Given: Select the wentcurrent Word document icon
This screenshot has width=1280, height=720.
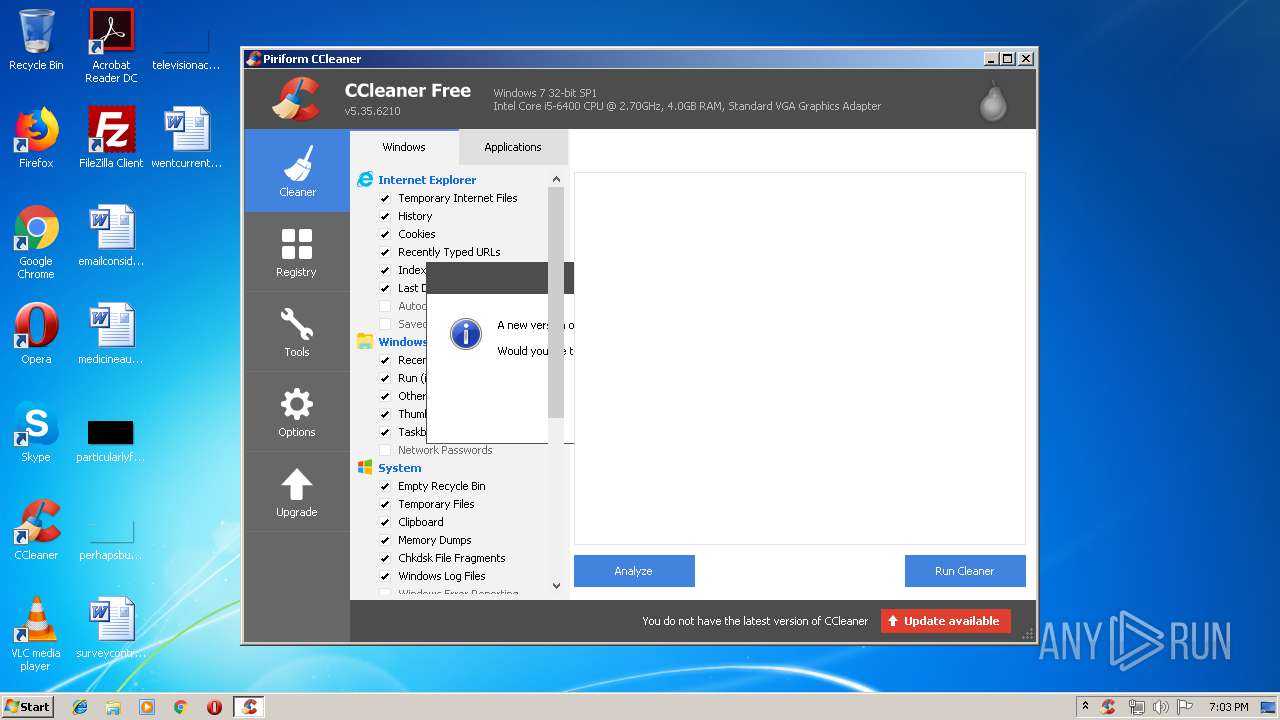Looking at the screenshot, I should (x=187, y=138).
